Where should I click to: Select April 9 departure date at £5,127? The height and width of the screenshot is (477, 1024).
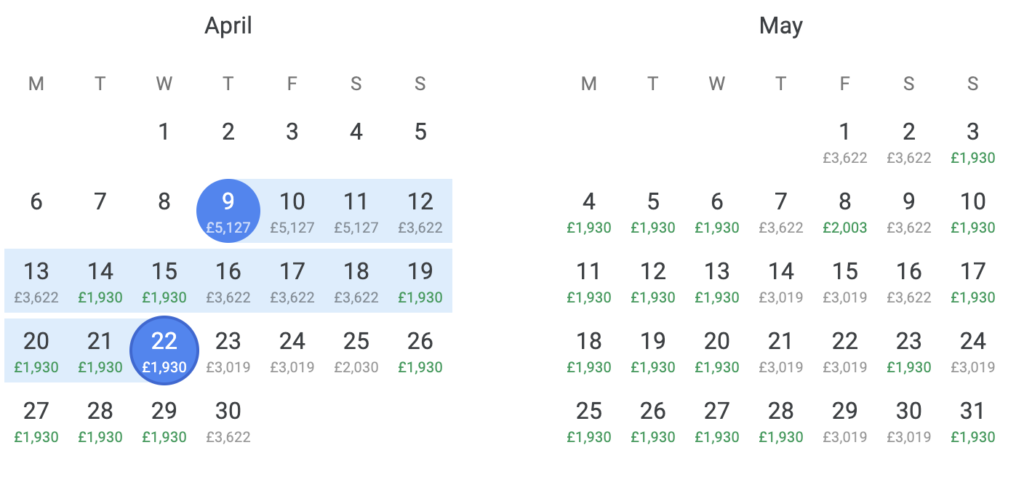click(228, 211)
